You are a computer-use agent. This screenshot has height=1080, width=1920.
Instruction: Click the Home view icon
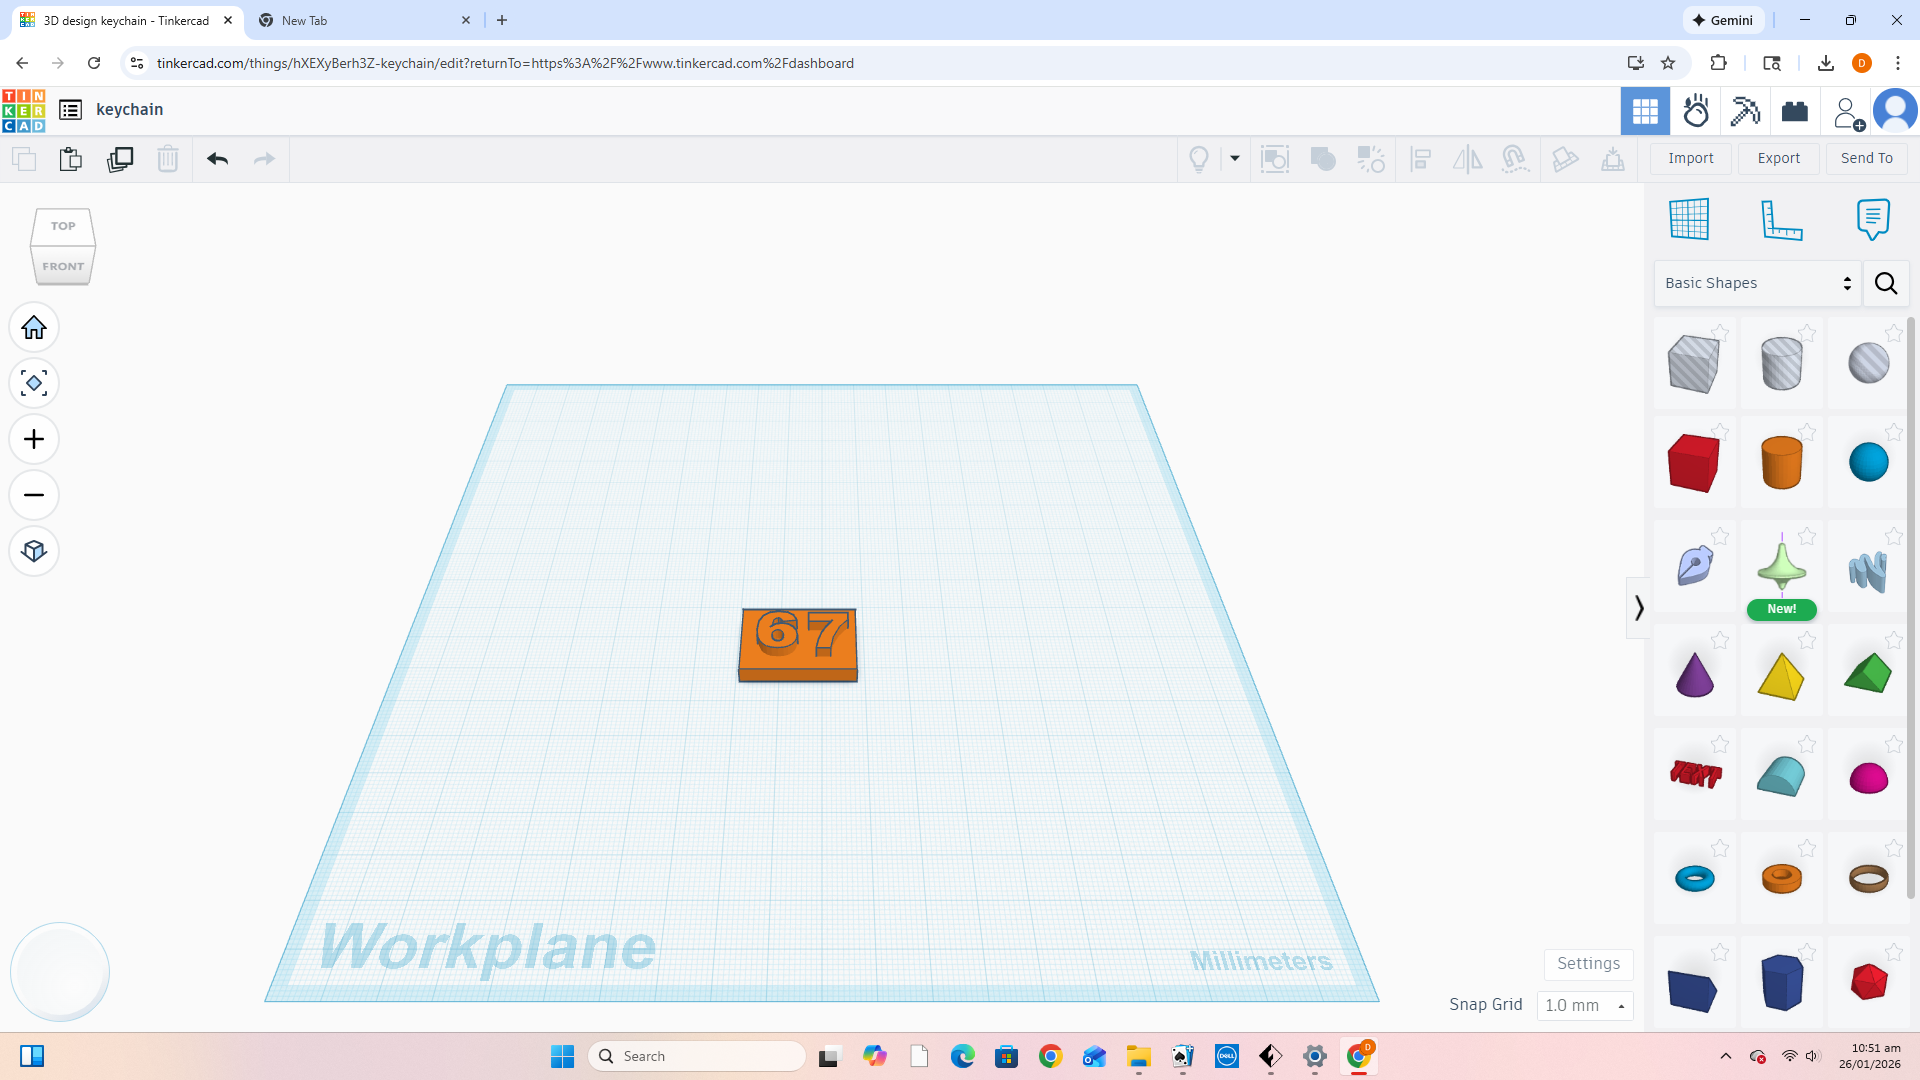[x=34, y=328]
